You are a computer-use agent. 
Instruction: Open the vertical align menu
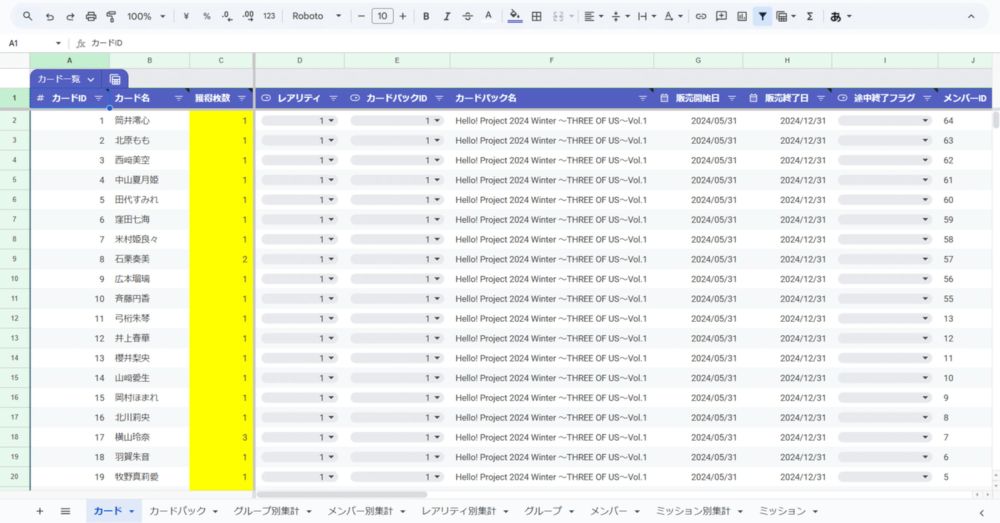[x=620, y=17]
